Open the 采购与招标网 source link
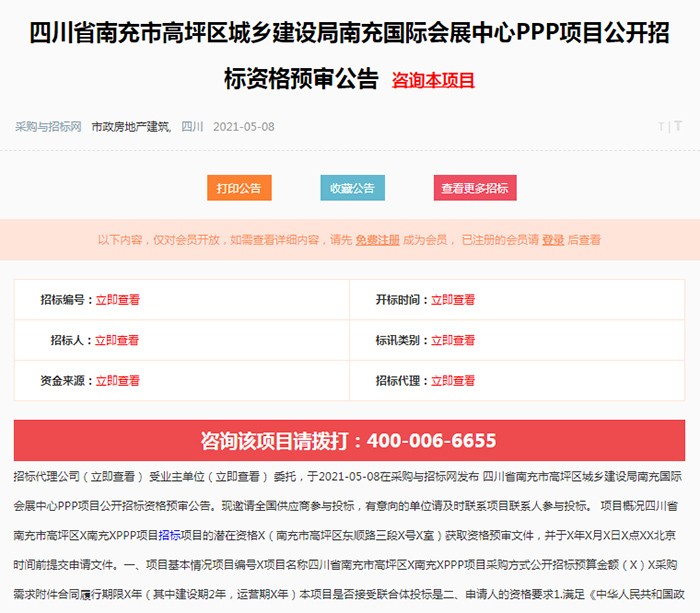The width and height of the screenshot is (700, 613). (48, 127)
